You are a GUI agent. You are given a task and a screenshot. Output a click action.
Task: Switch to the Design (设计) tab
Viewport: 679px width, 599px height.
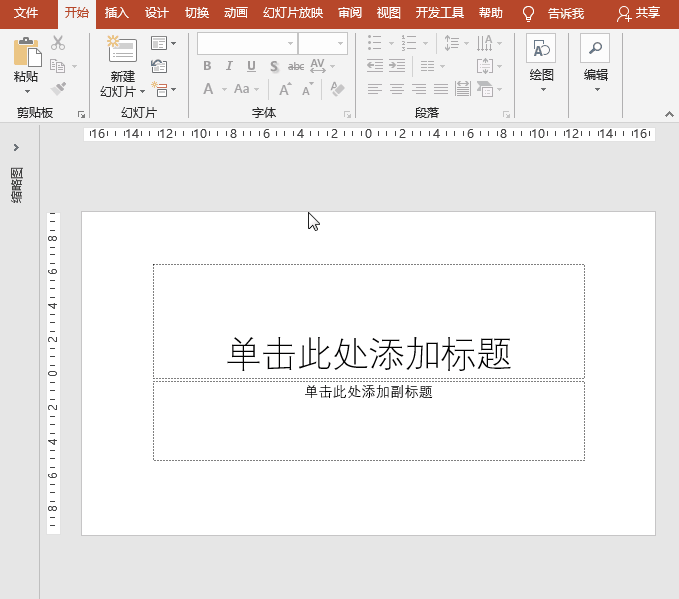pyautogui.click(x=157, y=13)
